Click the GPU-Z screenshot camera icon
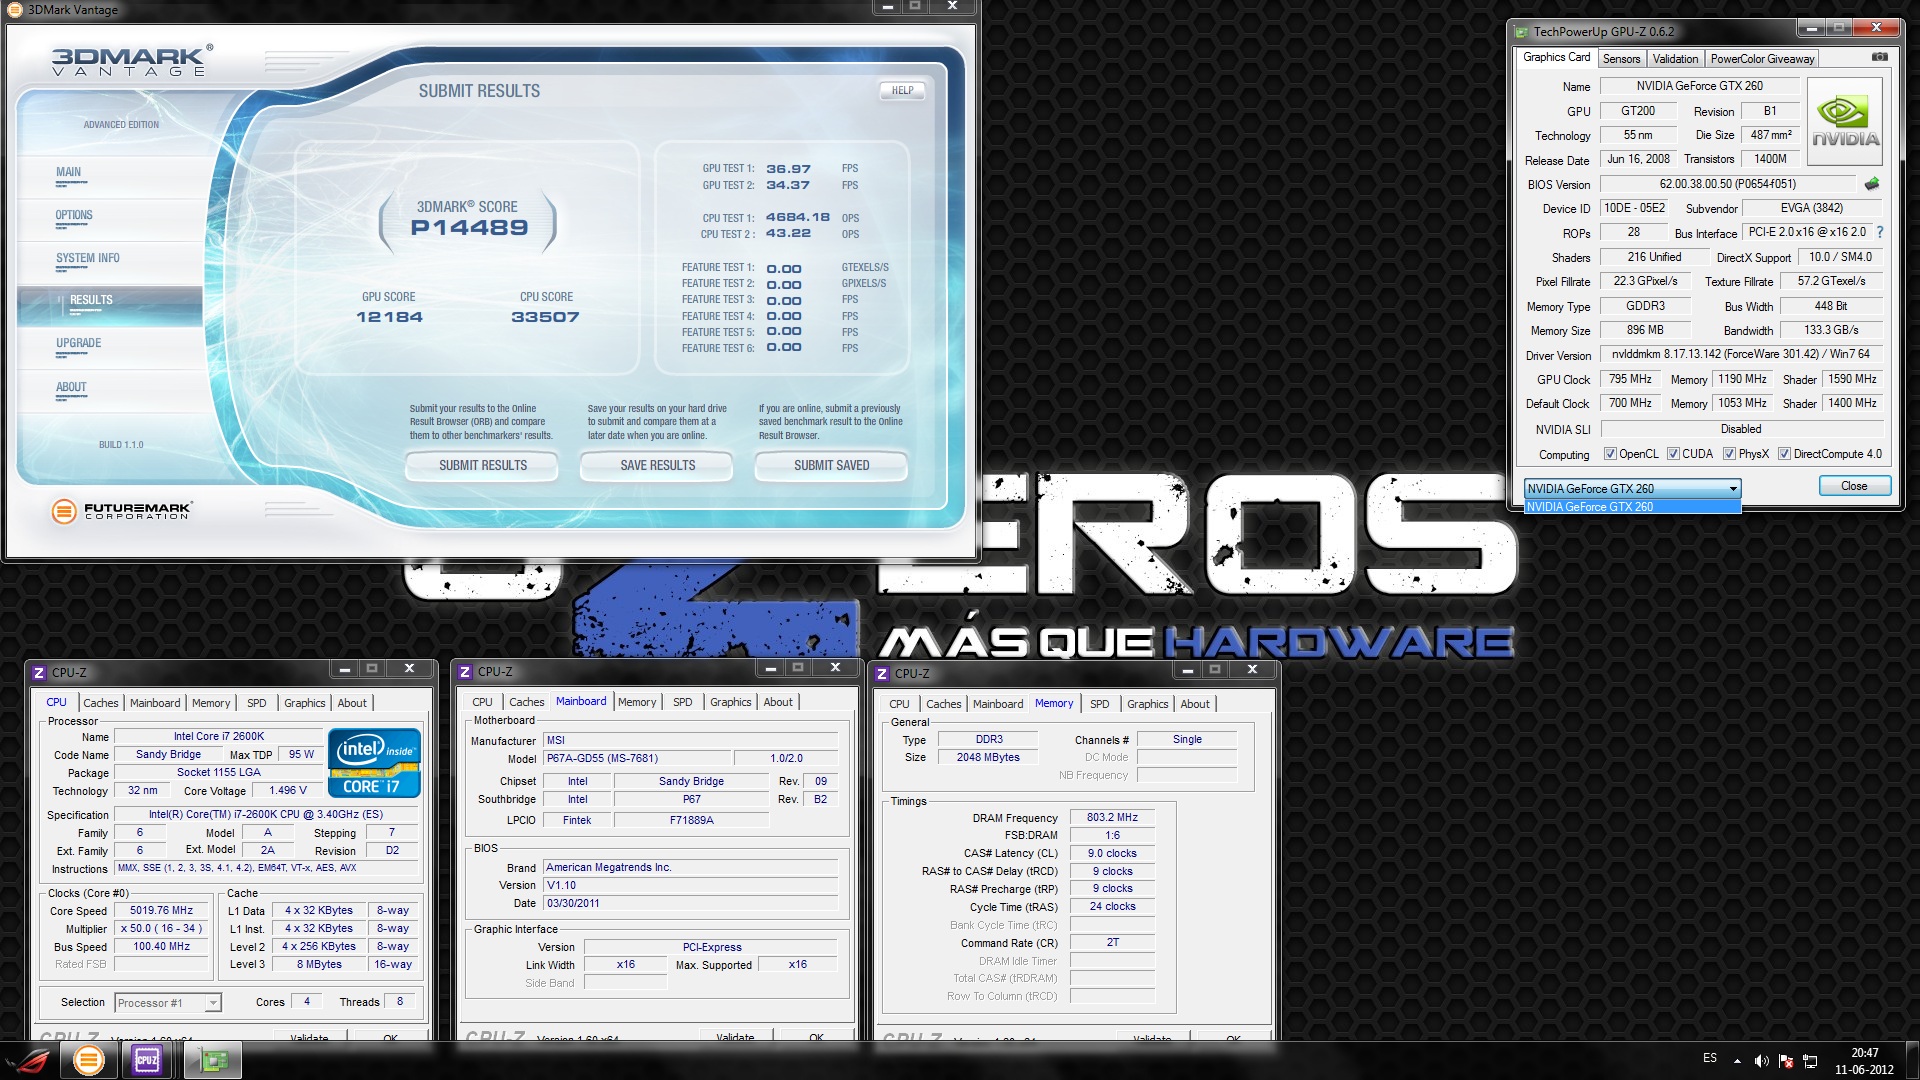Viewport: 1920px width, 1080px height. (1879, 57)
